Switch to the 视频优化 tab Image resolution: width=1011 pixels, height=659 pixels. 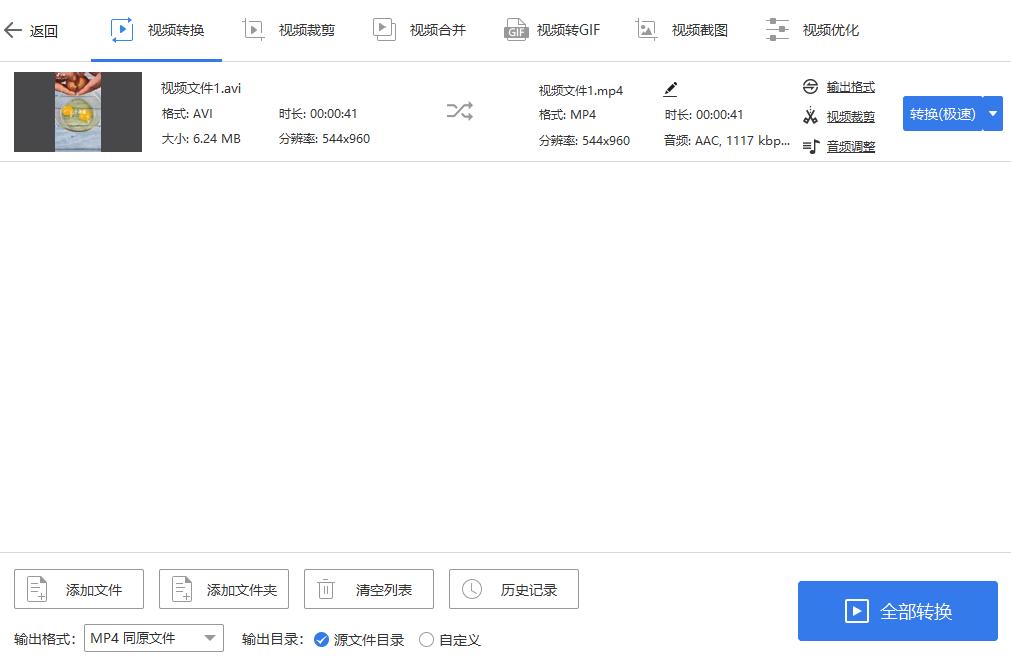pos(812,30)
